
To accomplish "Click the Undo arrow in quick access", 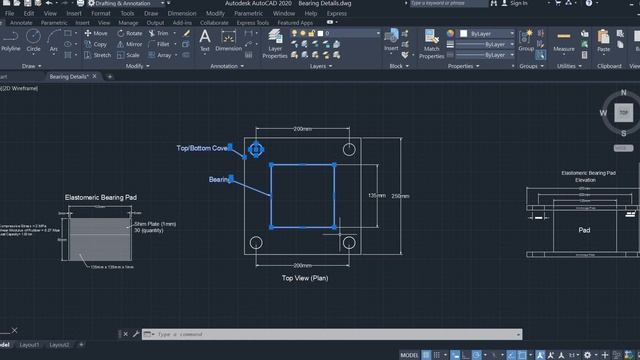I will [x=49, y=3].
